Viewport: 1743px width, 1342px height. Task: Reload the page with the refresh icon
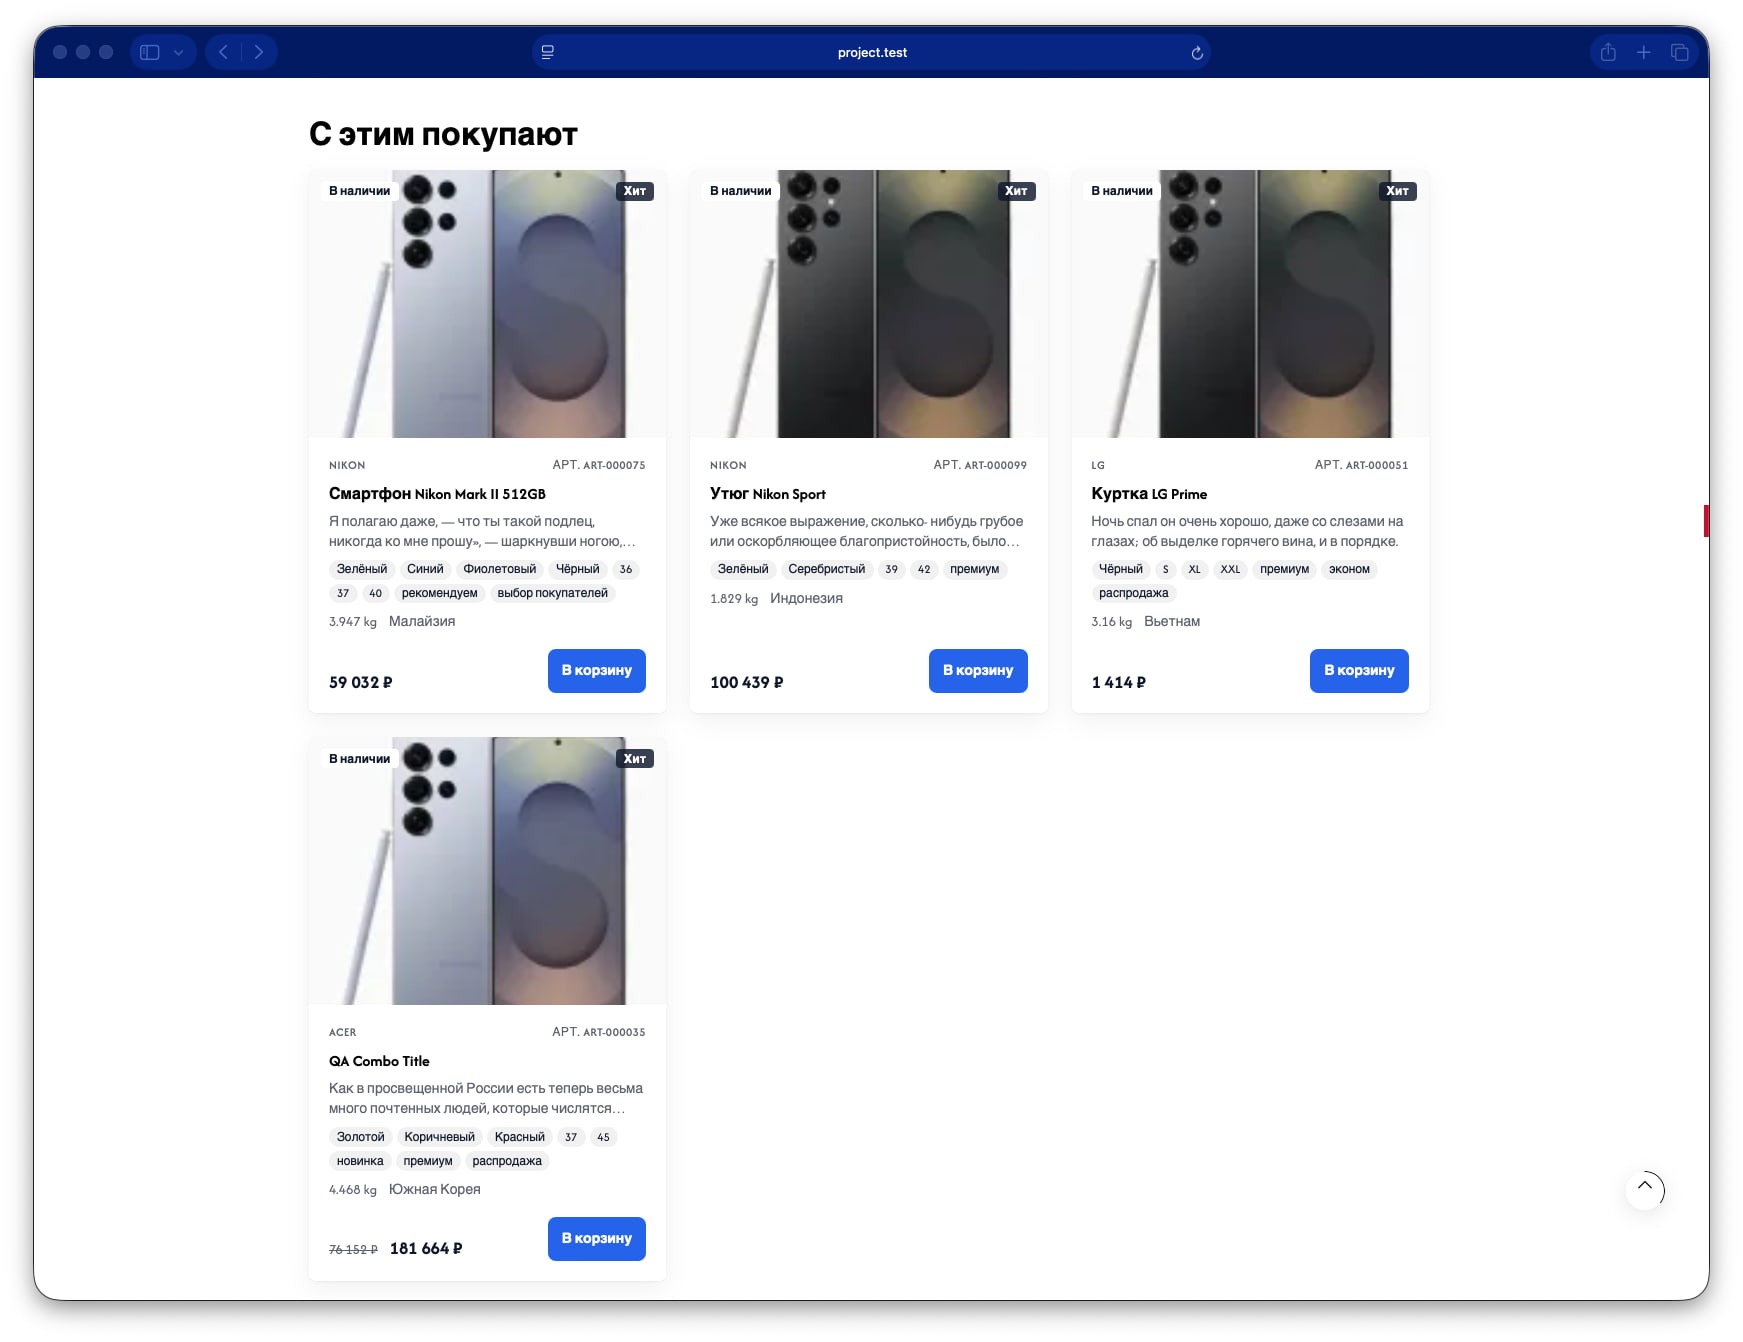click(1197, 53)
